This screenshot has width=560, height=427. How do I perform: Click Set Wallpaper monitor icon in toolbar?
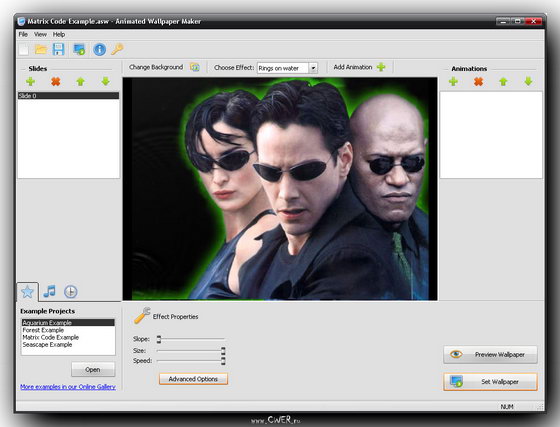coord(79,49)
